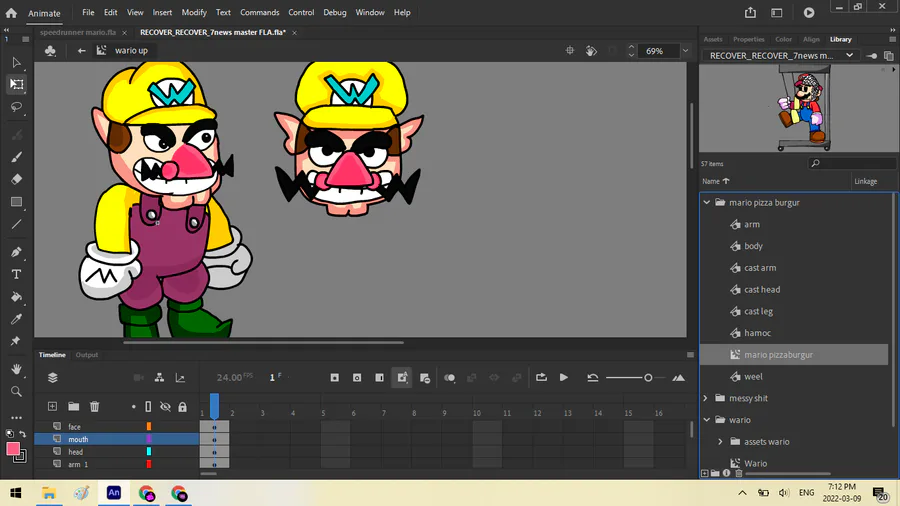Image resolution: width=900 pixels, height=506 pixels.
Task: Click the new layer icon
Action: click(52, 406)
